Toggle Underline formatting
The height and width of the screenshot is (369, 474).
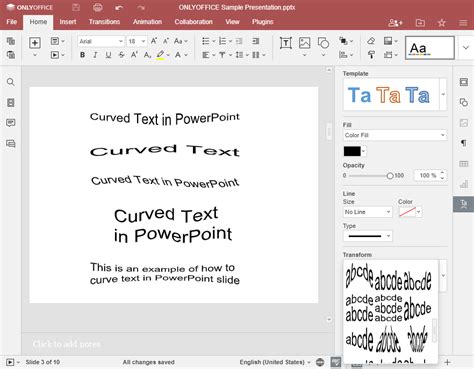pyautogui.click(x=108, y=55)
